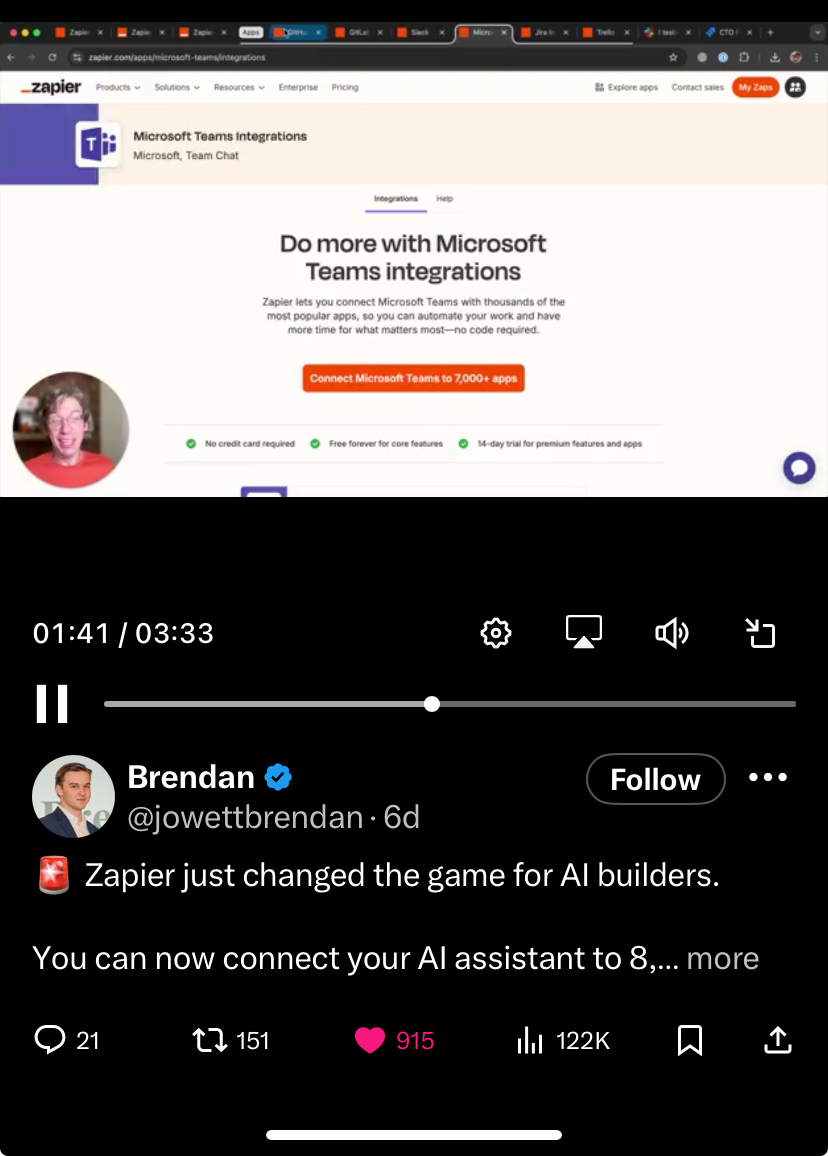Mute the video with the speaker icon
The width and height of the screenshot is (828, 1156).
(672, 633)
